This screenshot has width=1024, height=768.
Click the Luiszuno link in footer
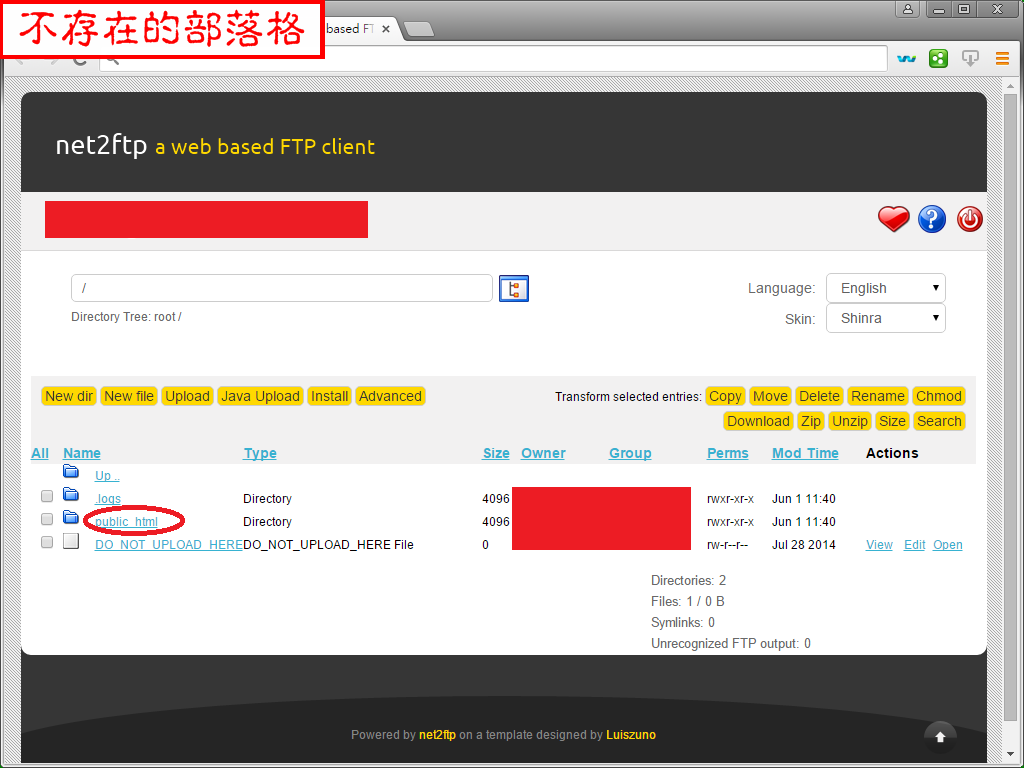pos(631,735)
